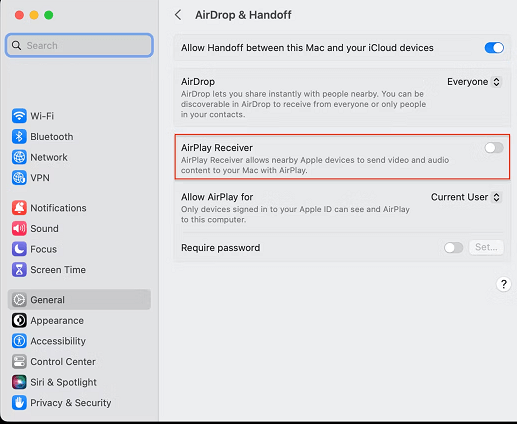Click the Sound speaker icon

(x=19, y=228)
